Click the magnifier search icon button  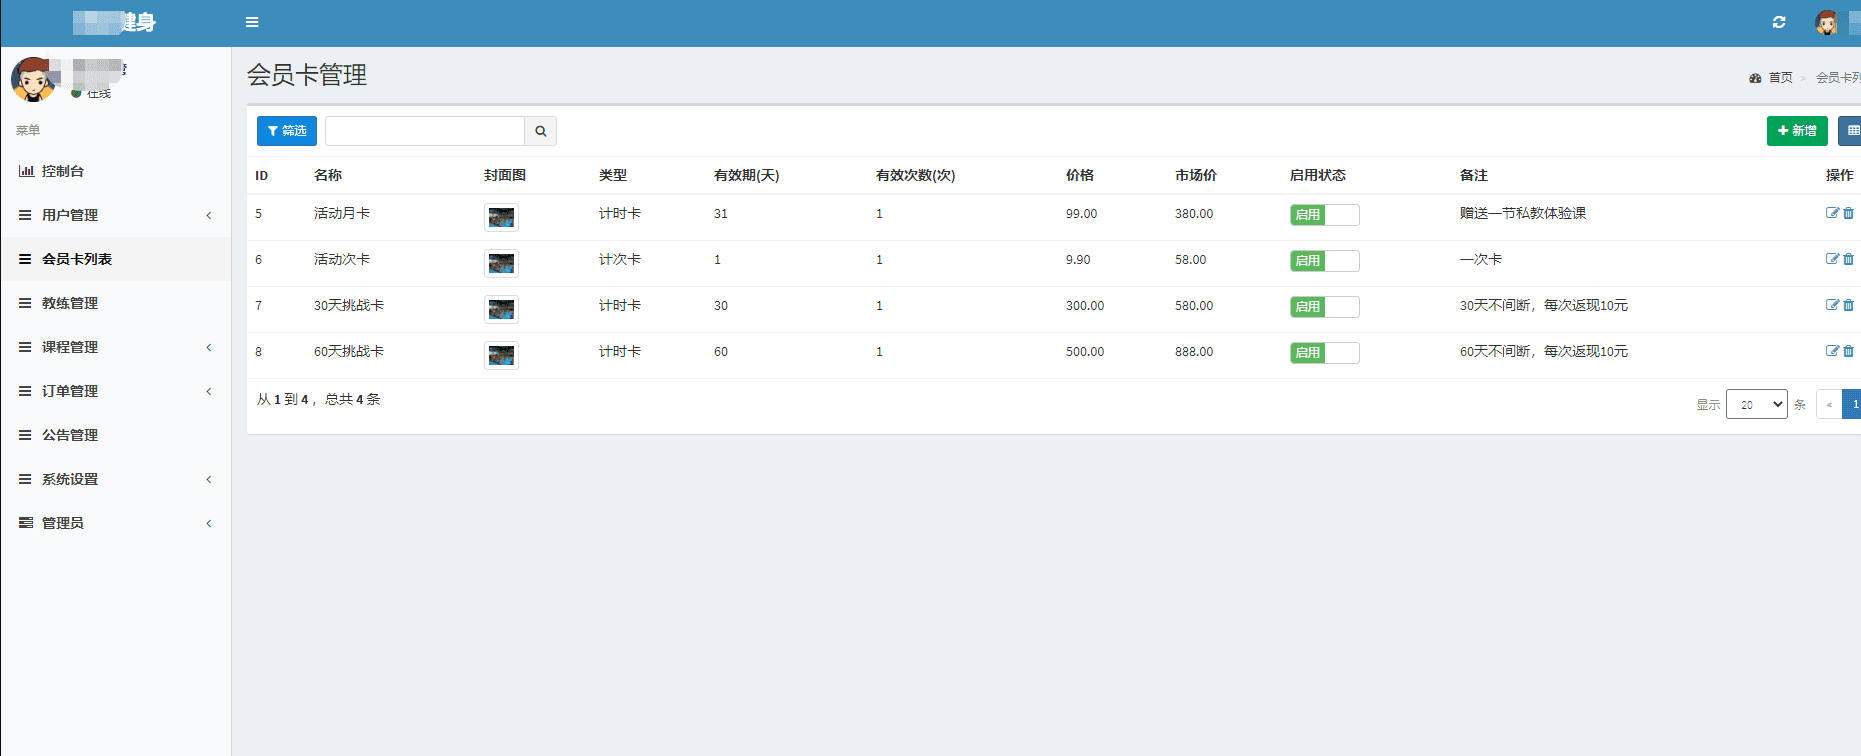coord(541,131)
